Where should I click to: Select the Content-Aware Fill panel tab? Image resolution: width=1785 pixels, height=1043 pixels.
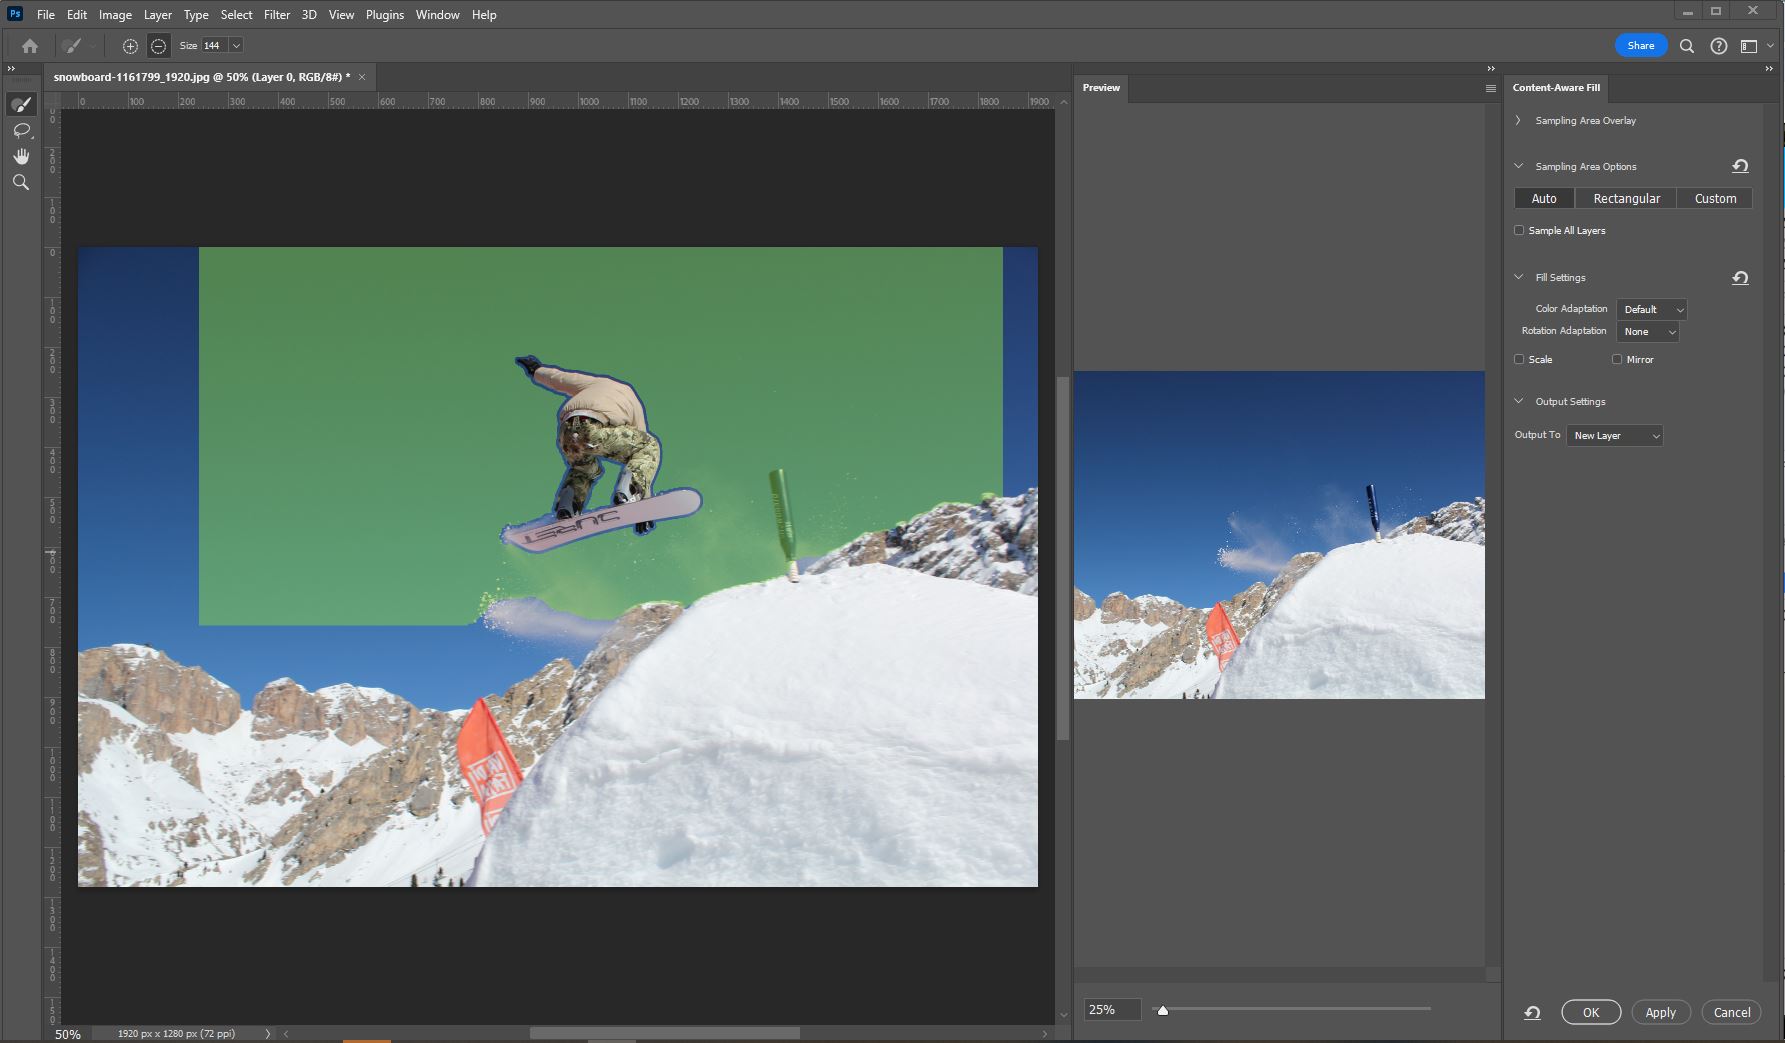click(x=1556, y=88)
